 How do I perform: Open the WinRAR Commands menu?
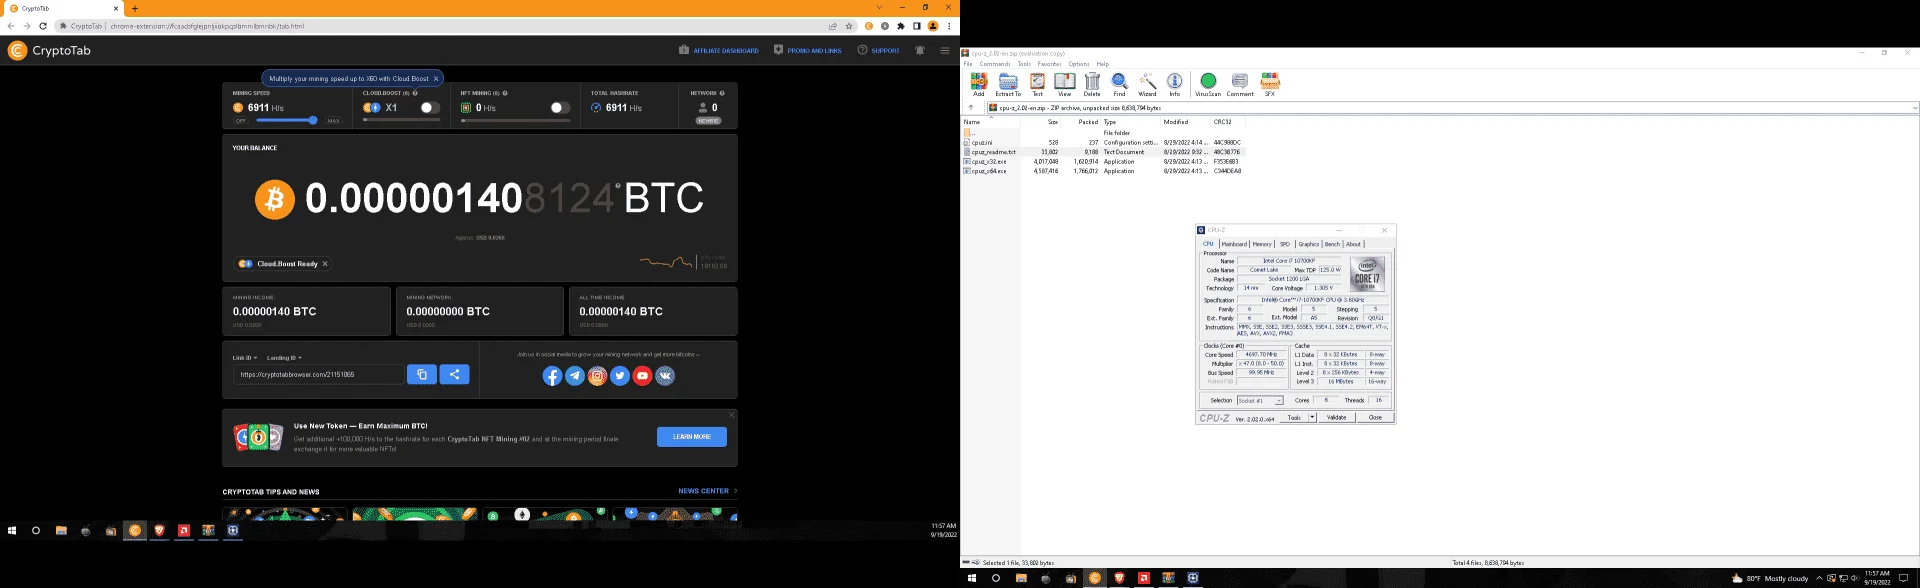click(x=994, y=64)
